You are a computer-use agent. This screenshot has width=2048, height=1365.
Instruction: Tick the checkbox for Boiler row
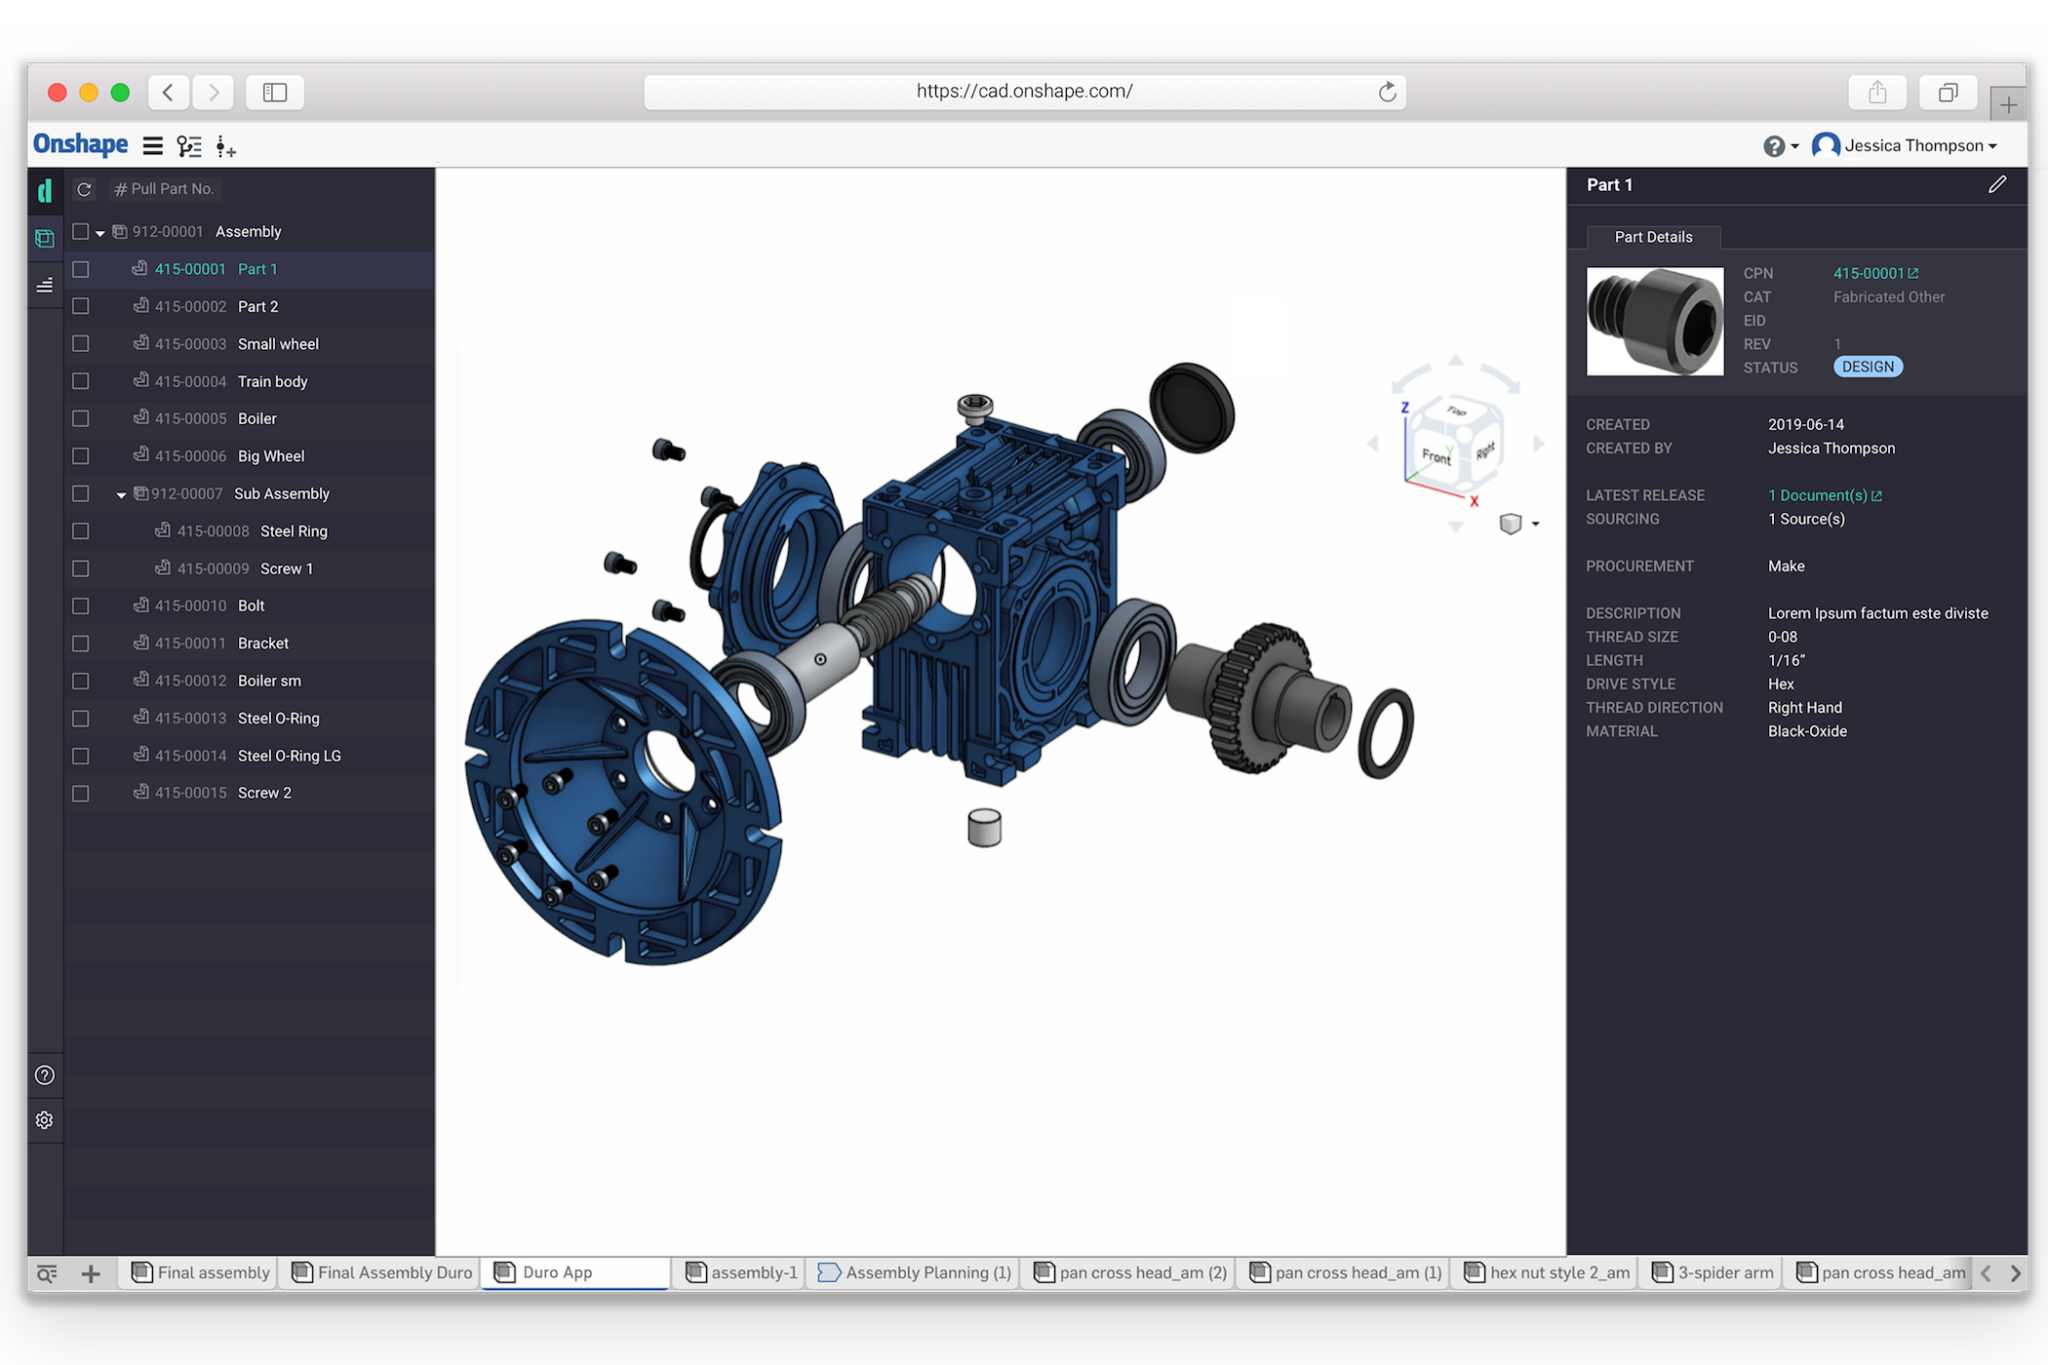(x=81, y=418)
